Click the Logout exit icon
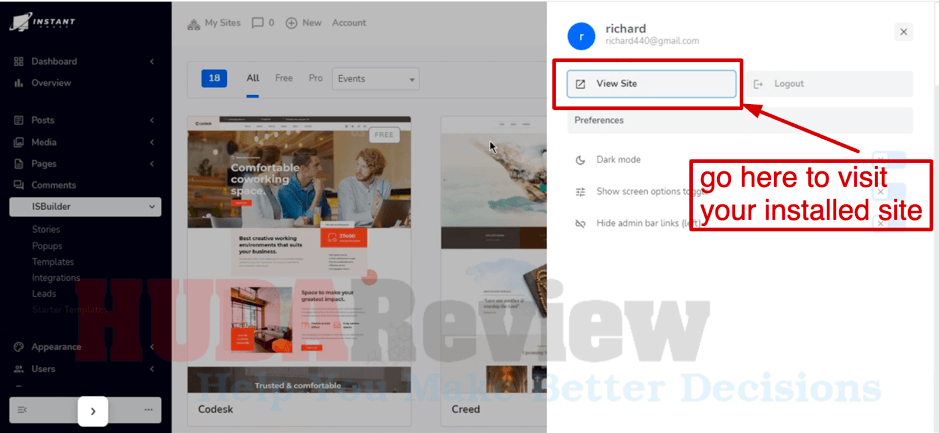The width and height of the screenshot is (939, 433). tap(758, 84)
